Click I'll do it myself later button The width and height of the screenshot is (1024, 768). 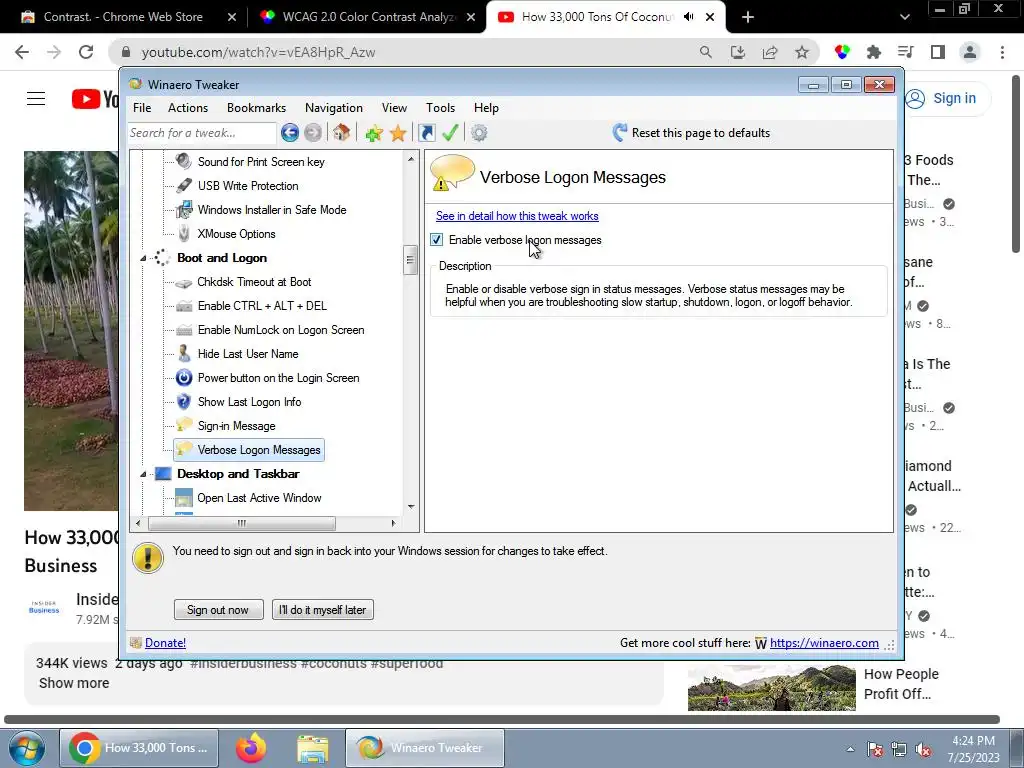[x=322, y=609]
